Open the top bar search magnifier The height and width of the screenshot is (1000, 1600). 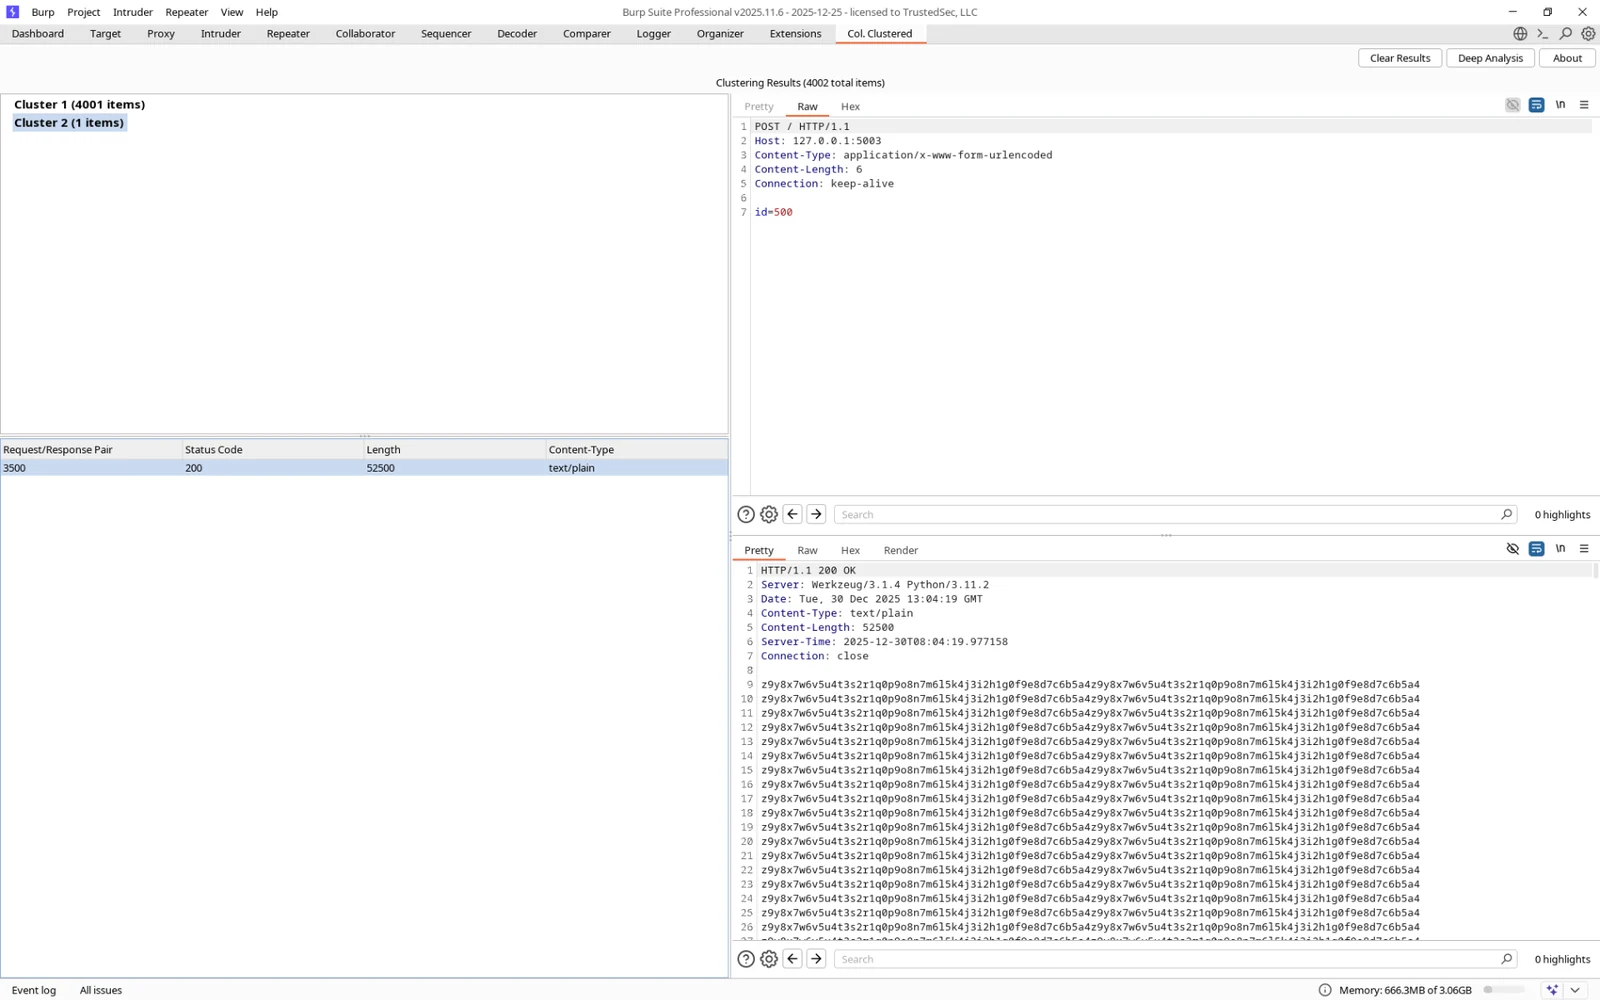click(1566, 34)
